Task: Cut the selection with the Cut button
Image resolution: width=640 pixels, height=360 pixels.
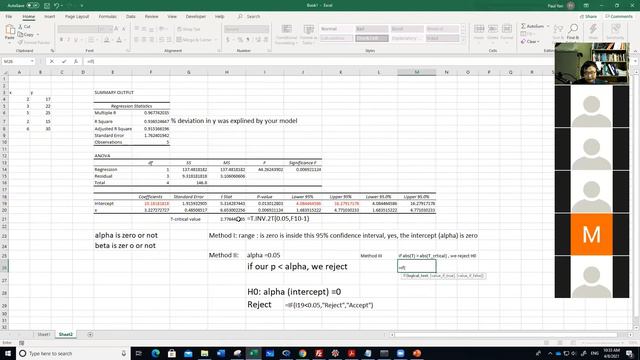Action: 24,27
